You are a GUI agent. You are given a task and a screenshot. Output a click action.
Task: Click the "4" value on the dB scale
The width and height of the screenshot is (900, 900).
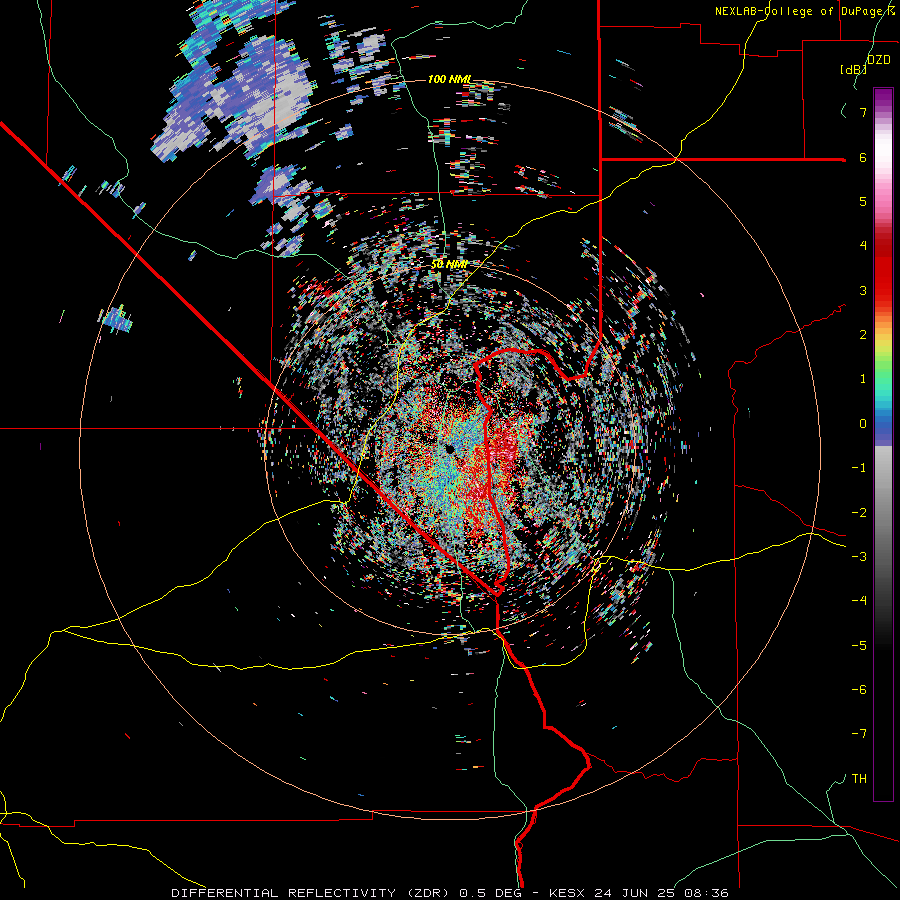click(863, 246)
